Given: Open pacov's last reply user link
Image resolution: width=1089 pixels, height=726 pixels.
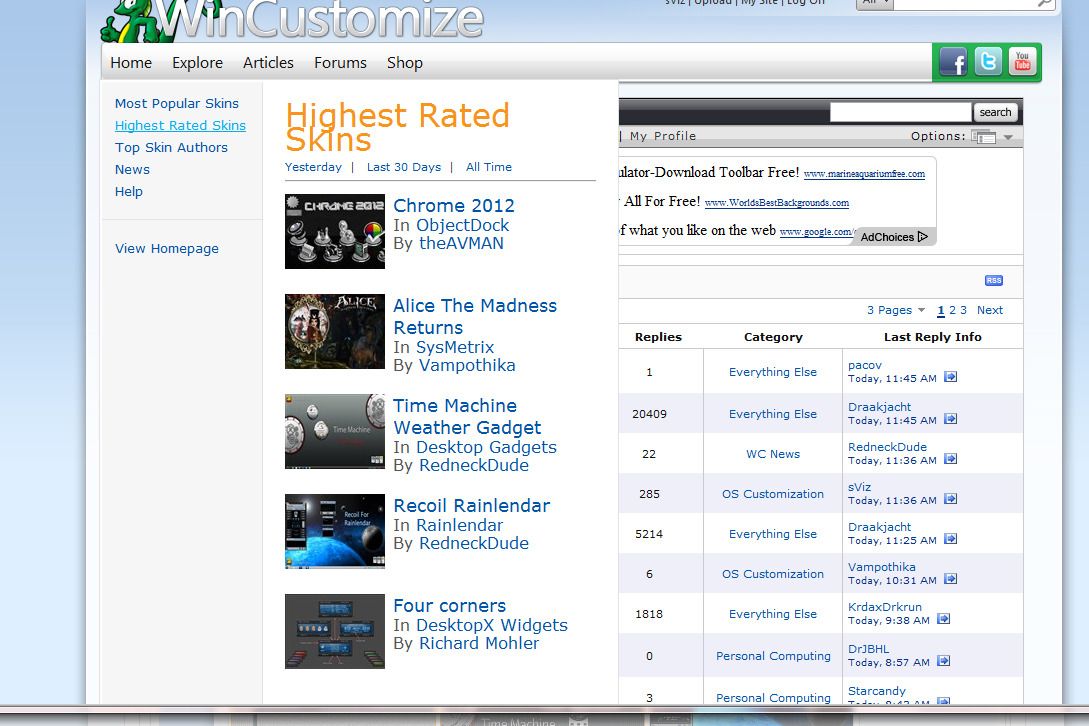Looking at the screenshot, I should (865, 365).
